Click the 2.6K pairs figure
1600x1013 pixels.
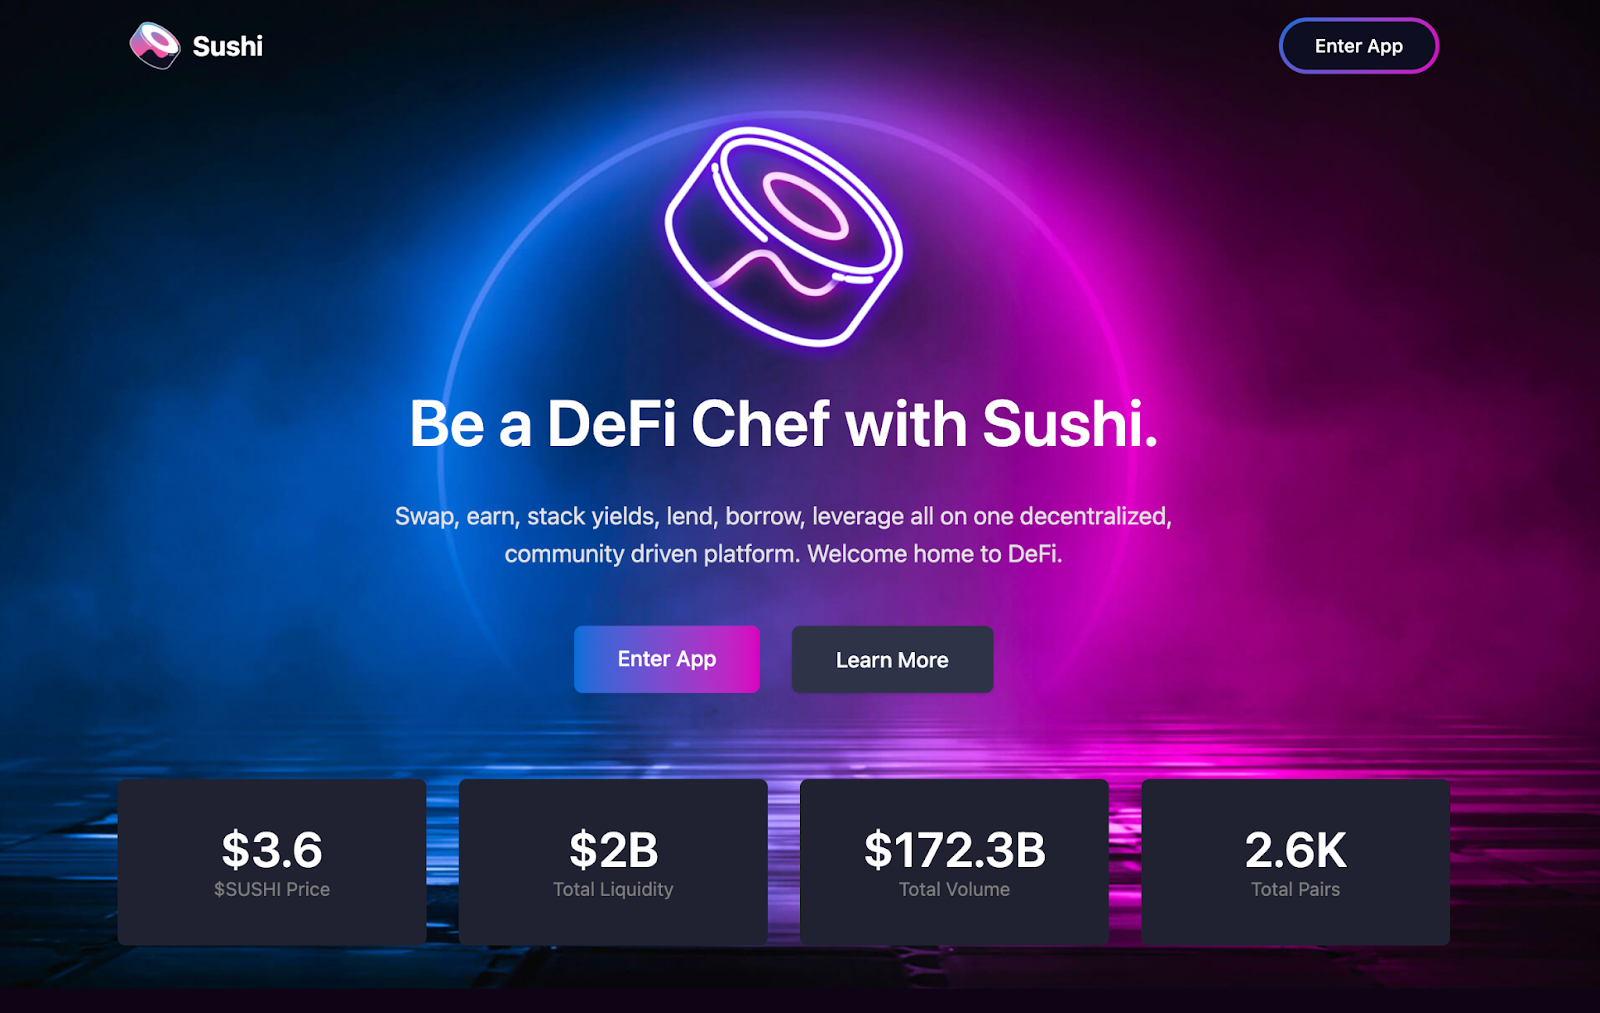tap(1295, 850)
